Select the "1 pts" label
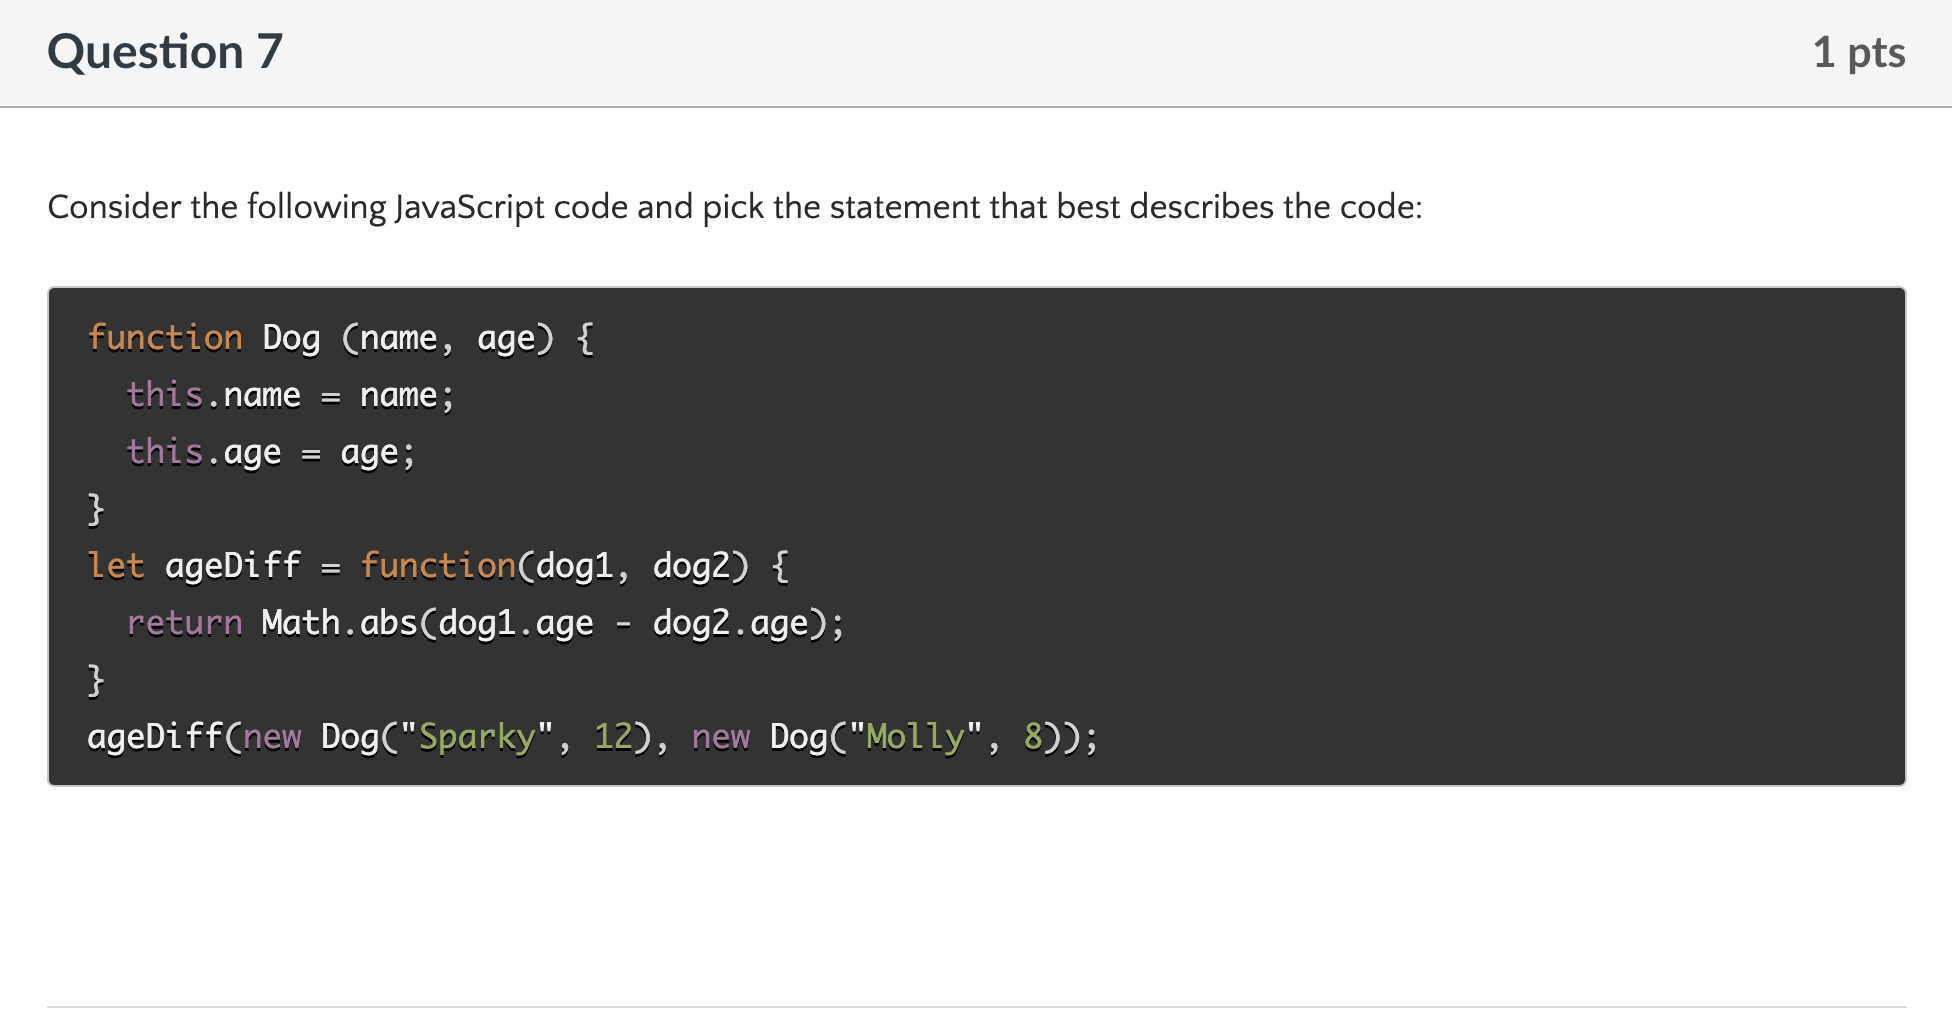The height and width of the screenshot is (1010, 1952). 1858,52
